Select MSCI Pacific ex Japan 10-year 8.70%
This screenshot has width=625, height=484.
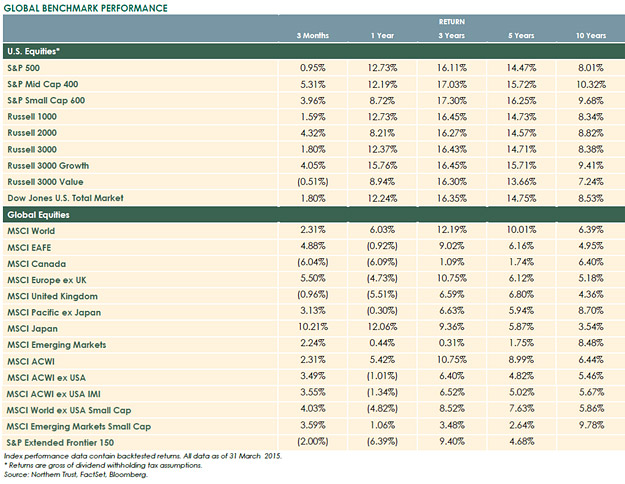(x=591, y=311)
